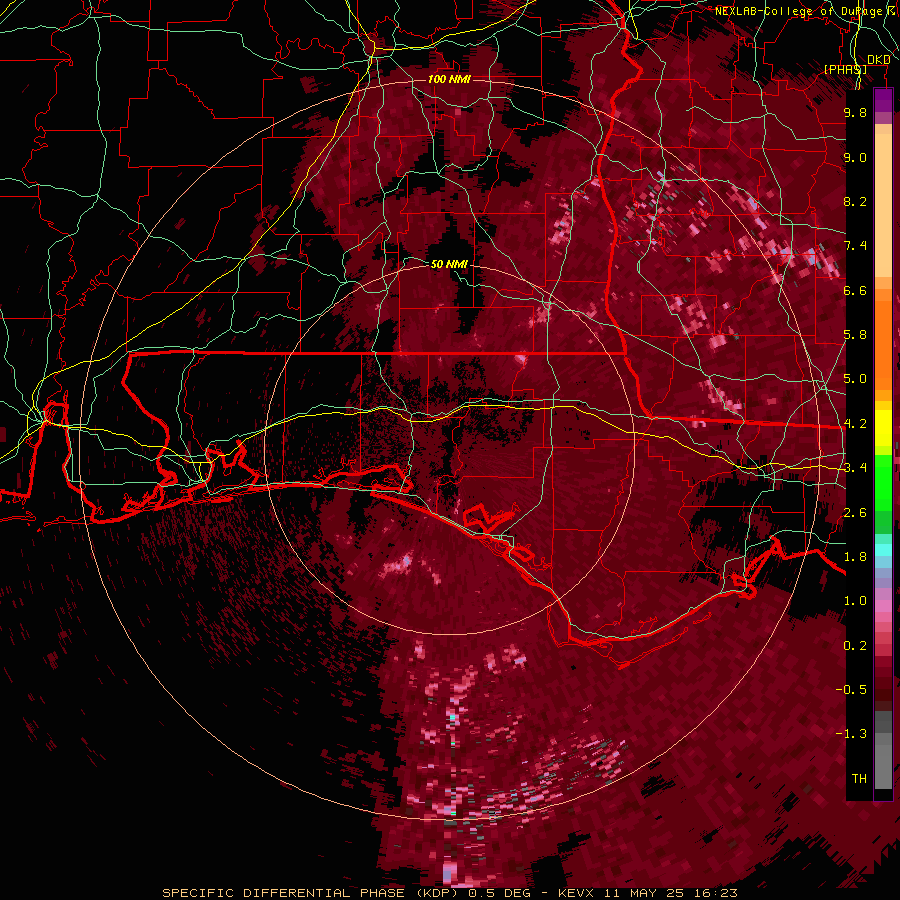This screenshot has width=900, height=900.
Task: Click the small arrow icon after DuPage
Action: (891, 10)
